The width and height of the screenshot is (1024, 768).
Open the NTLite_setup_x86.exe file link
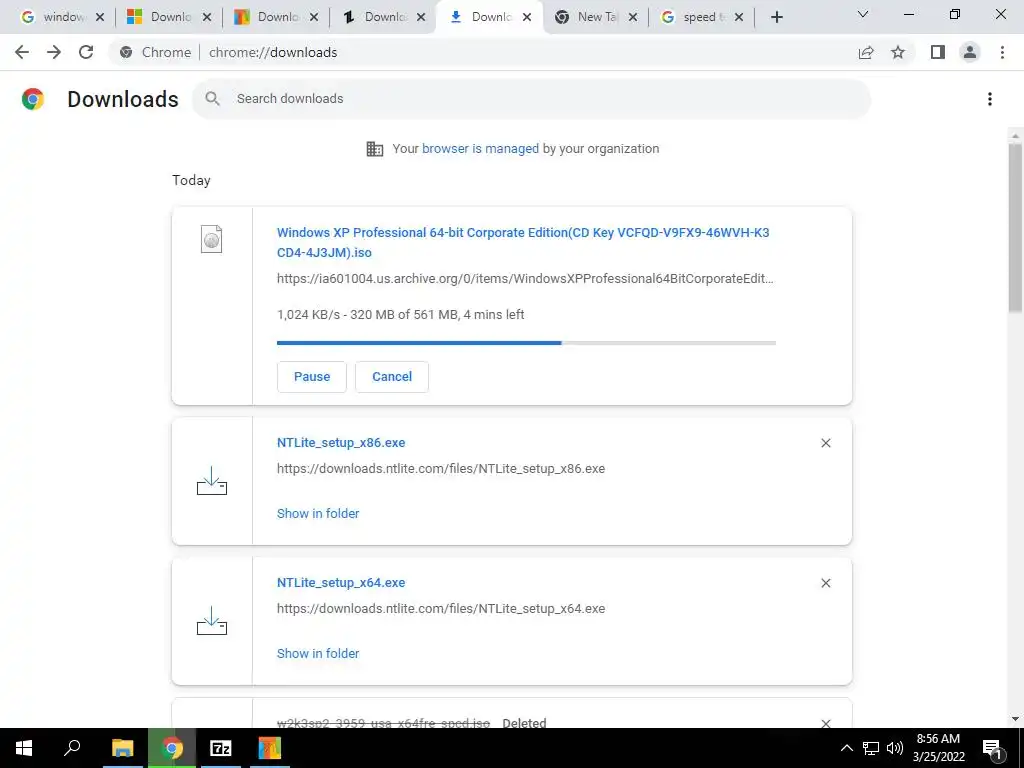coord(341,443)
